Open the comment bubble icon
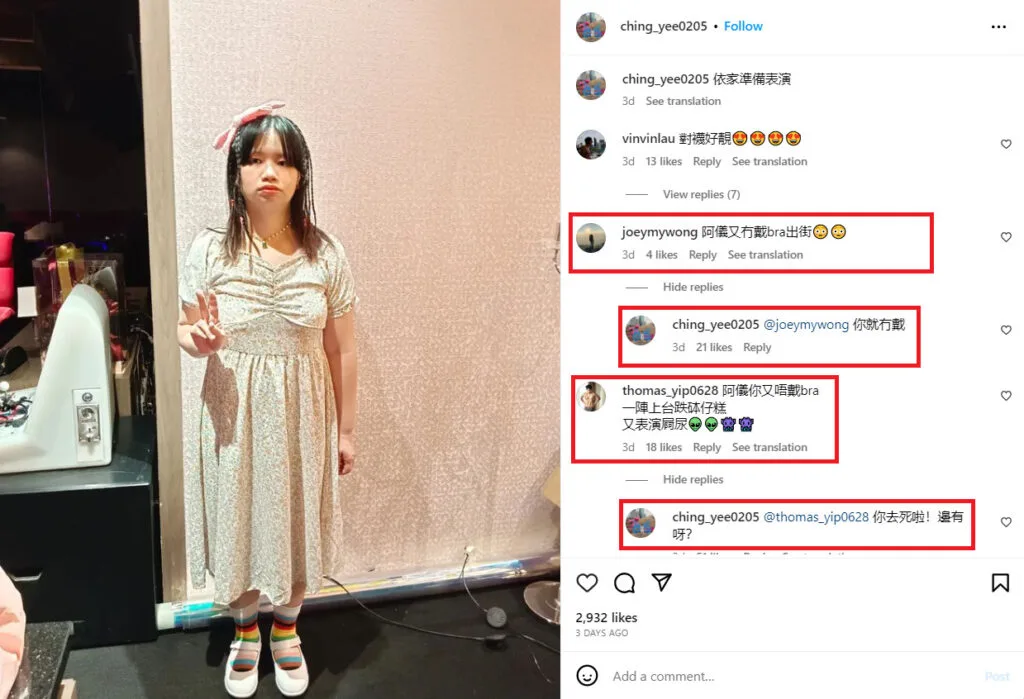The height and width of the screenshot is (699, 1024). [x=624, y=582]
